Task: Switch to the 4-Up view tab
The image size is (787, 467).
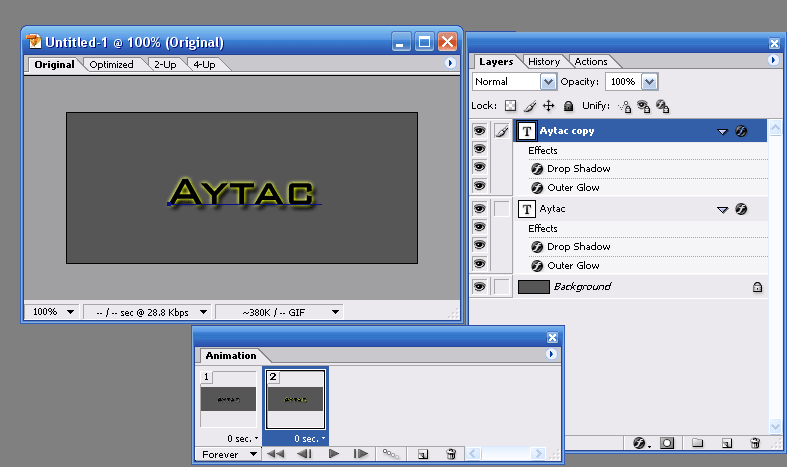Action: [x=204, y=64]
